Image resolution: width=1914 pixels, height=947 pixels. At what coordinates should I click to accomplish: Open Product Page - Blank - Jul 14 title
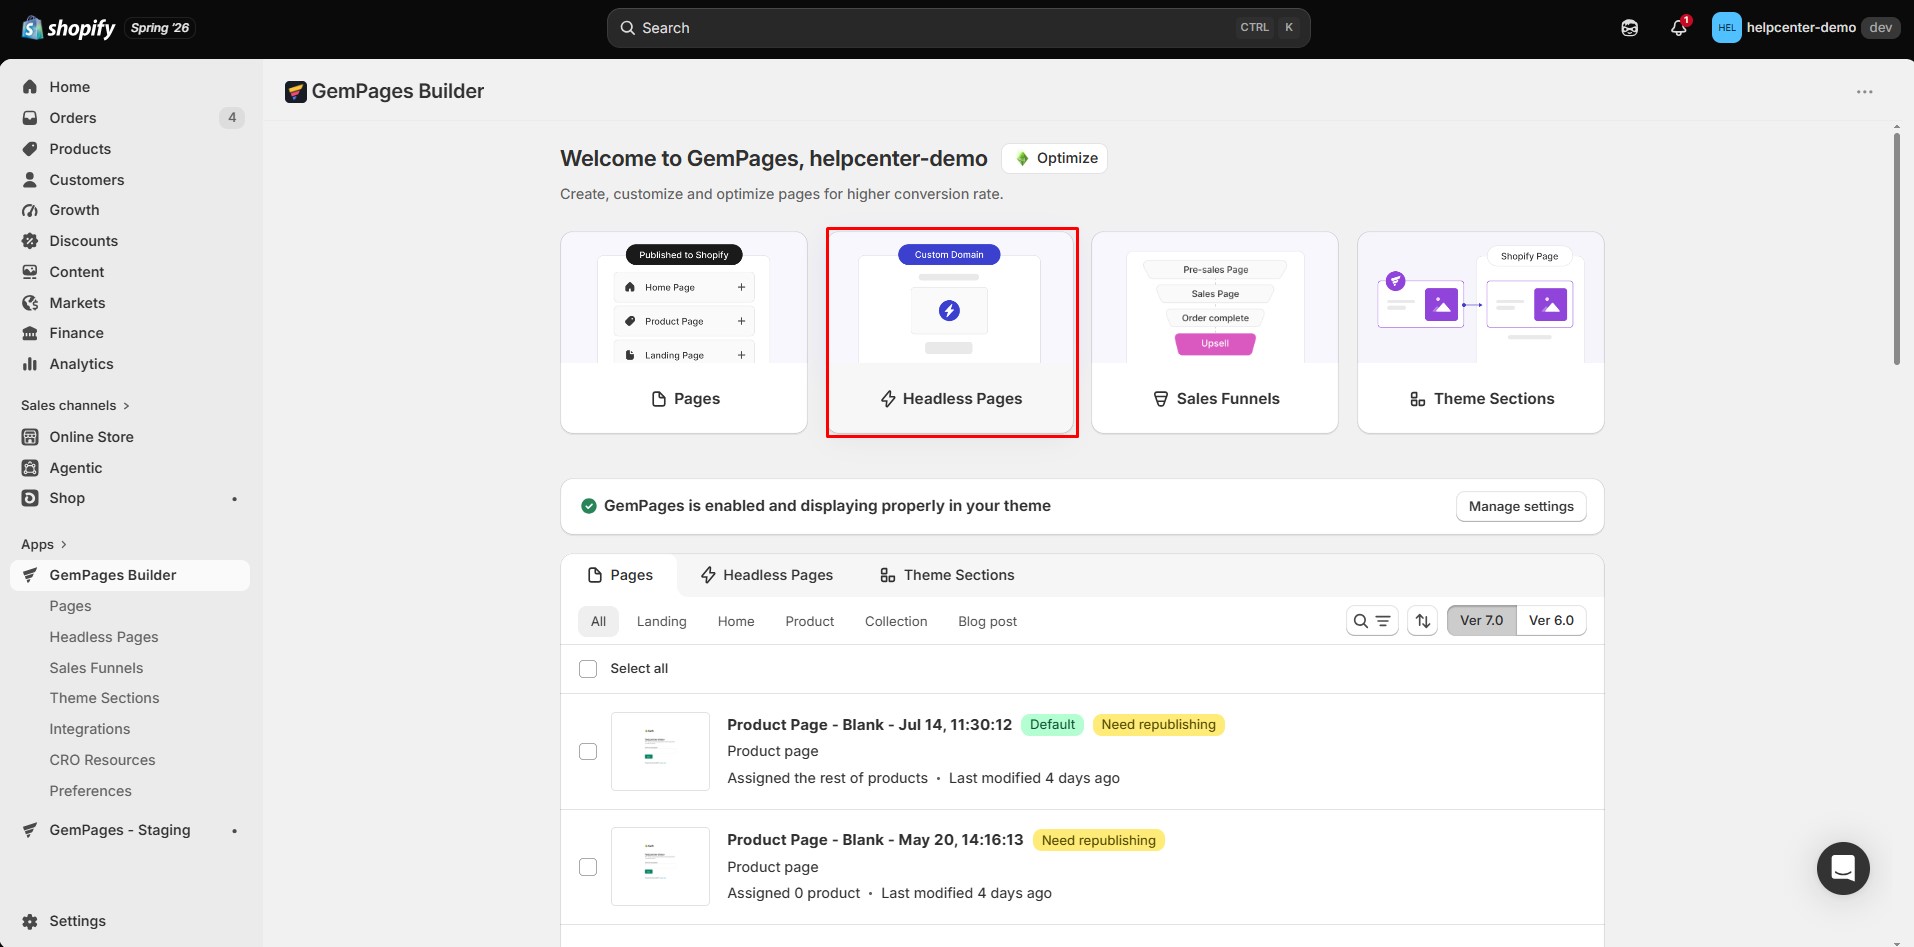coord(869,725)
